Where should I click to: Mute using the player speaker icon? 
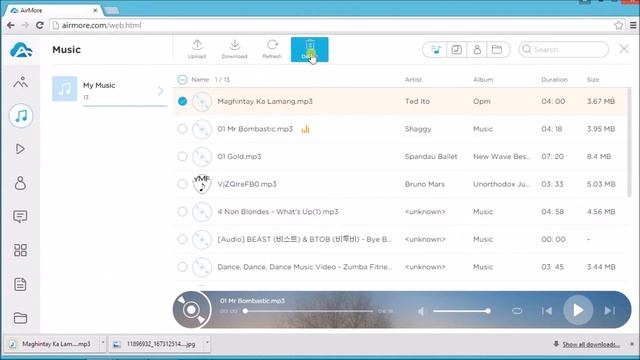click(422, 311)
